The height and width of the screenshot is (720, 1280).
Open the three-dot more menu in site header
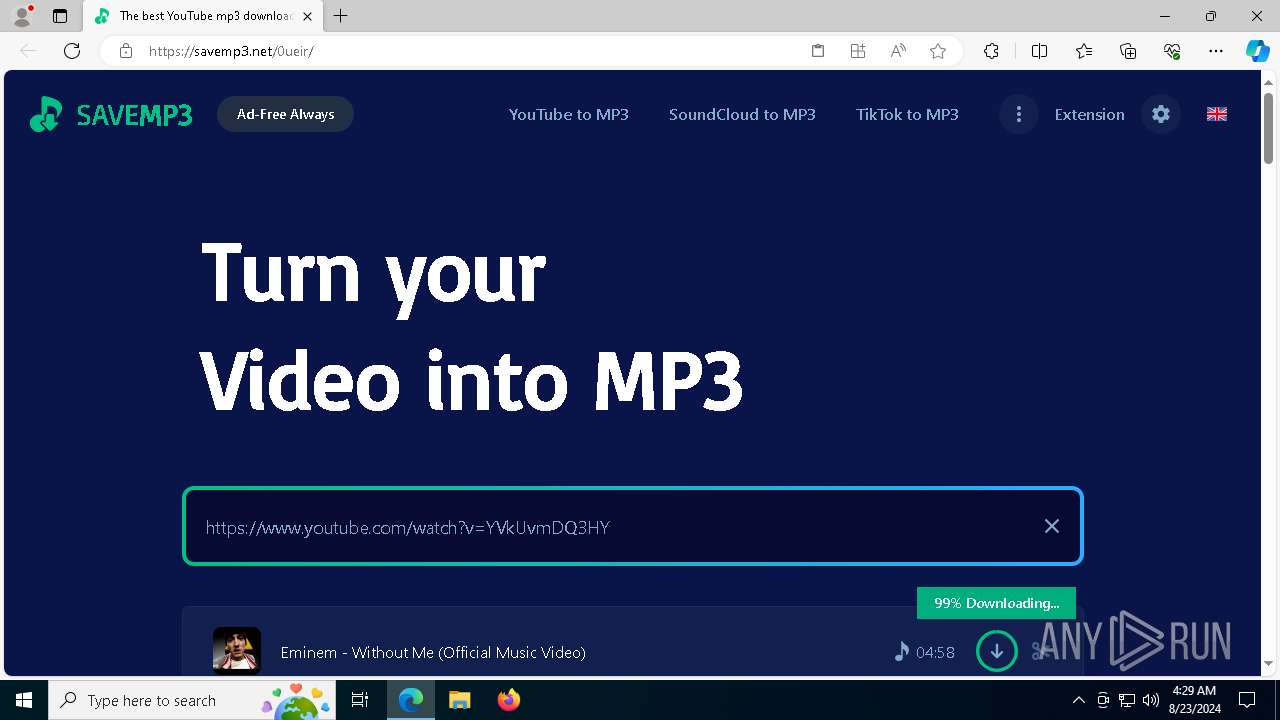tap(1018, 114)
